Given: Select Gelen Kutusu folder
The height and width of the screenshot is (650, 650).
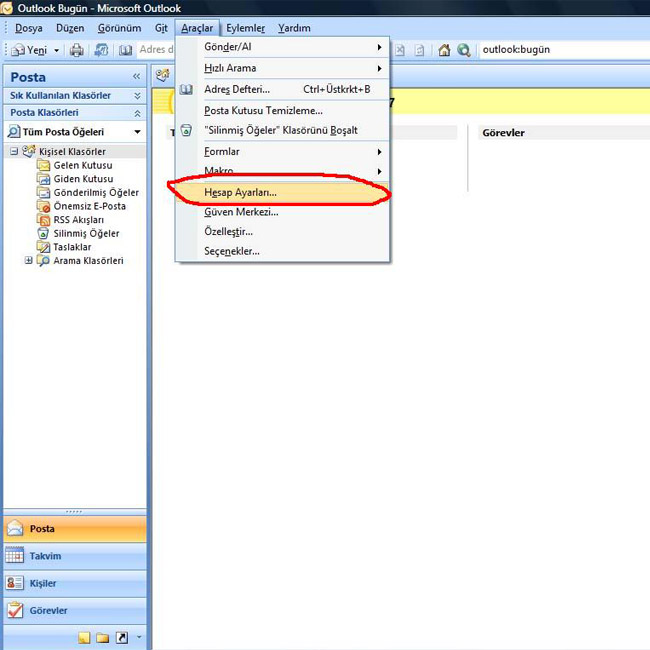Looking at the screenshot, I should coord(82,165).
